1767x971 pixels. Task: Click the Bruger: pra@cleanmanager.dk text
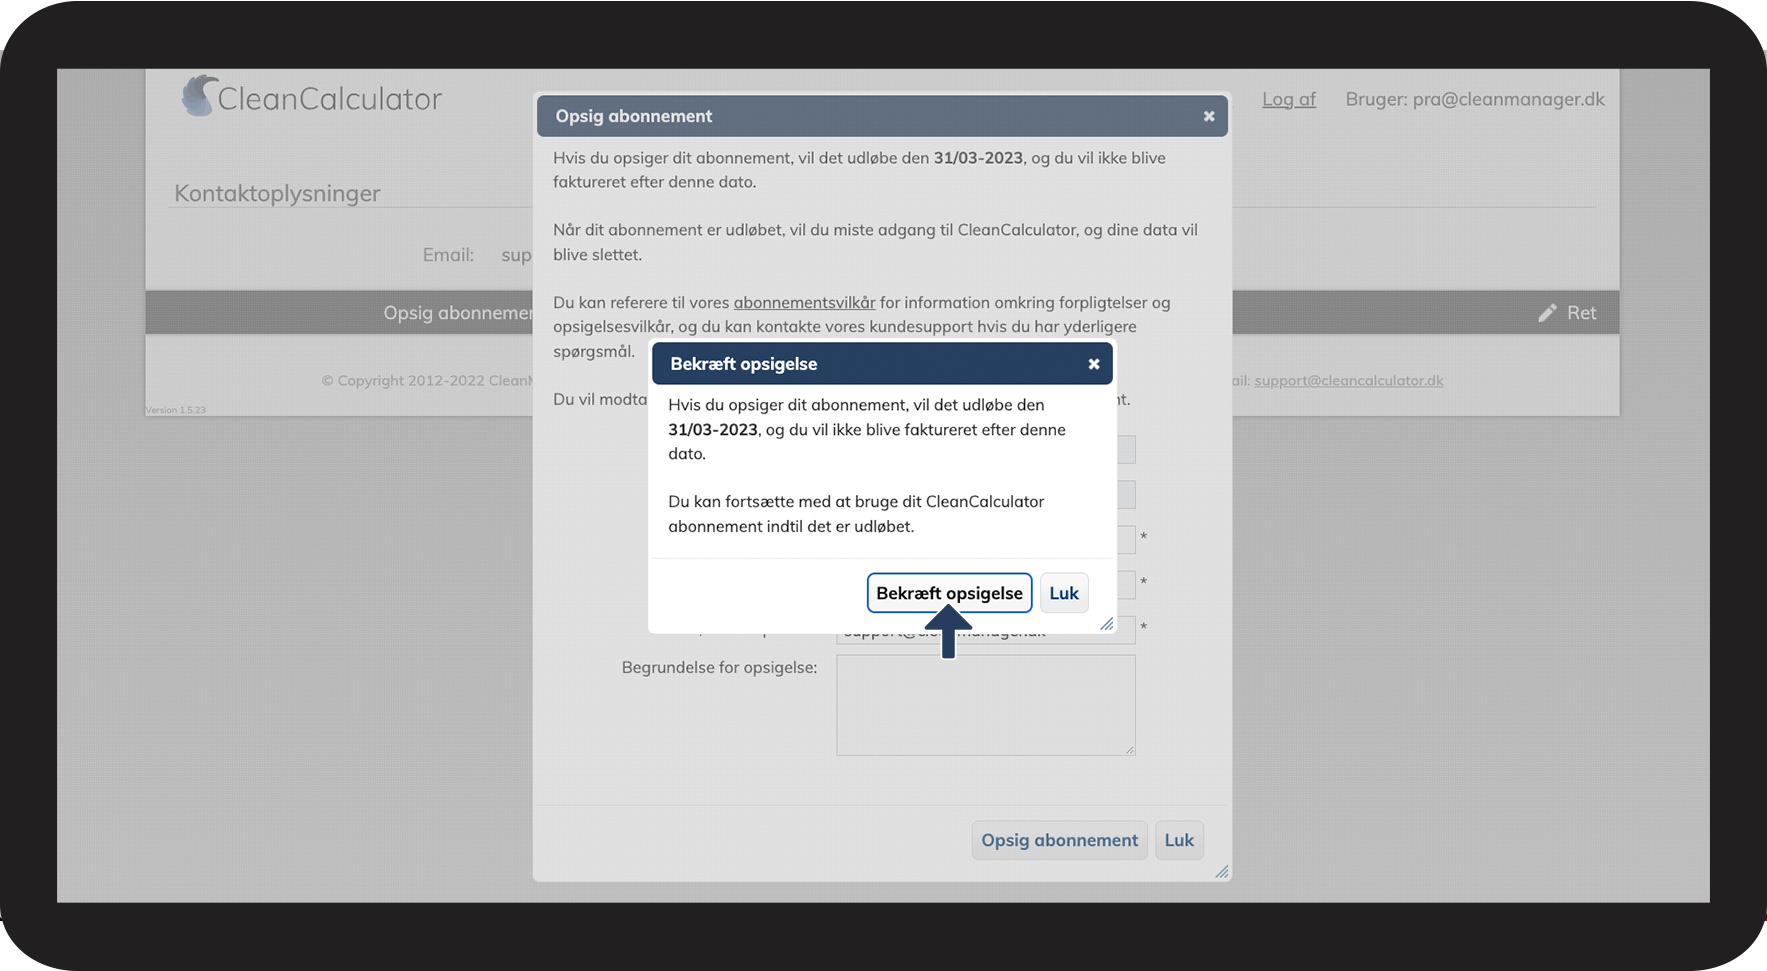1475,99
